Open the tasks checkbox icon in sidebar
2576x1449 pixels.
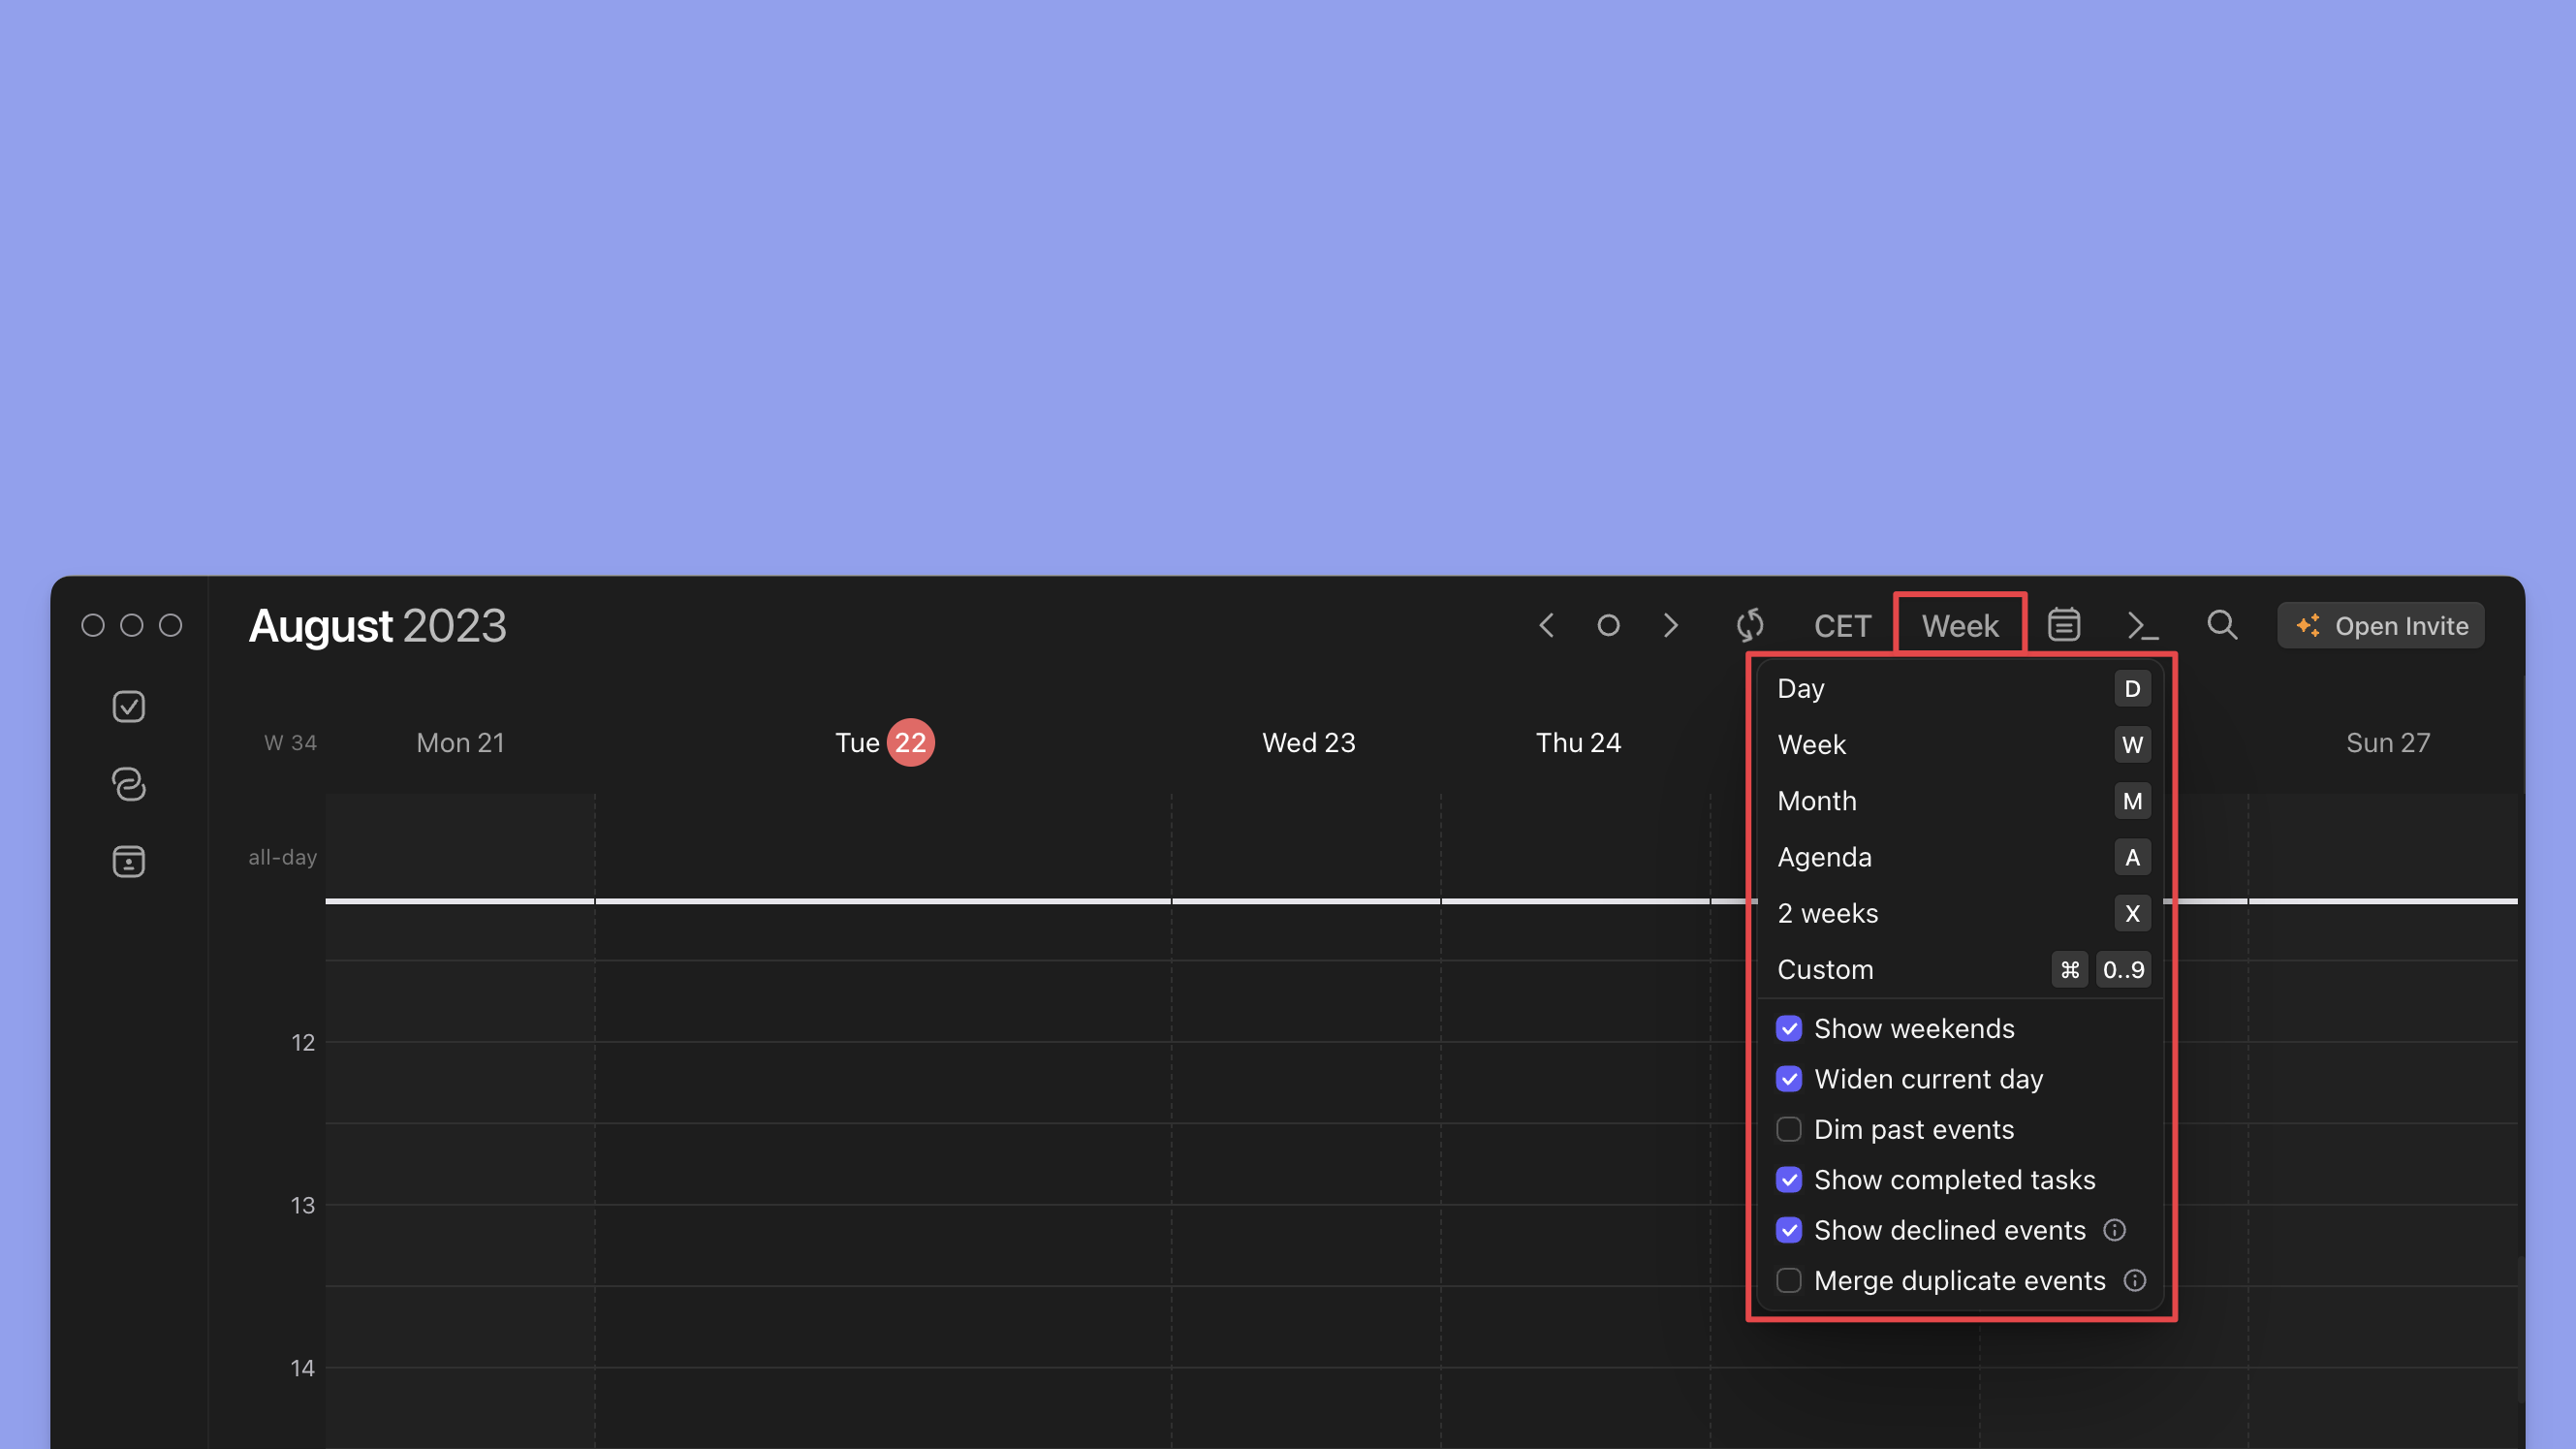[128, 707]
